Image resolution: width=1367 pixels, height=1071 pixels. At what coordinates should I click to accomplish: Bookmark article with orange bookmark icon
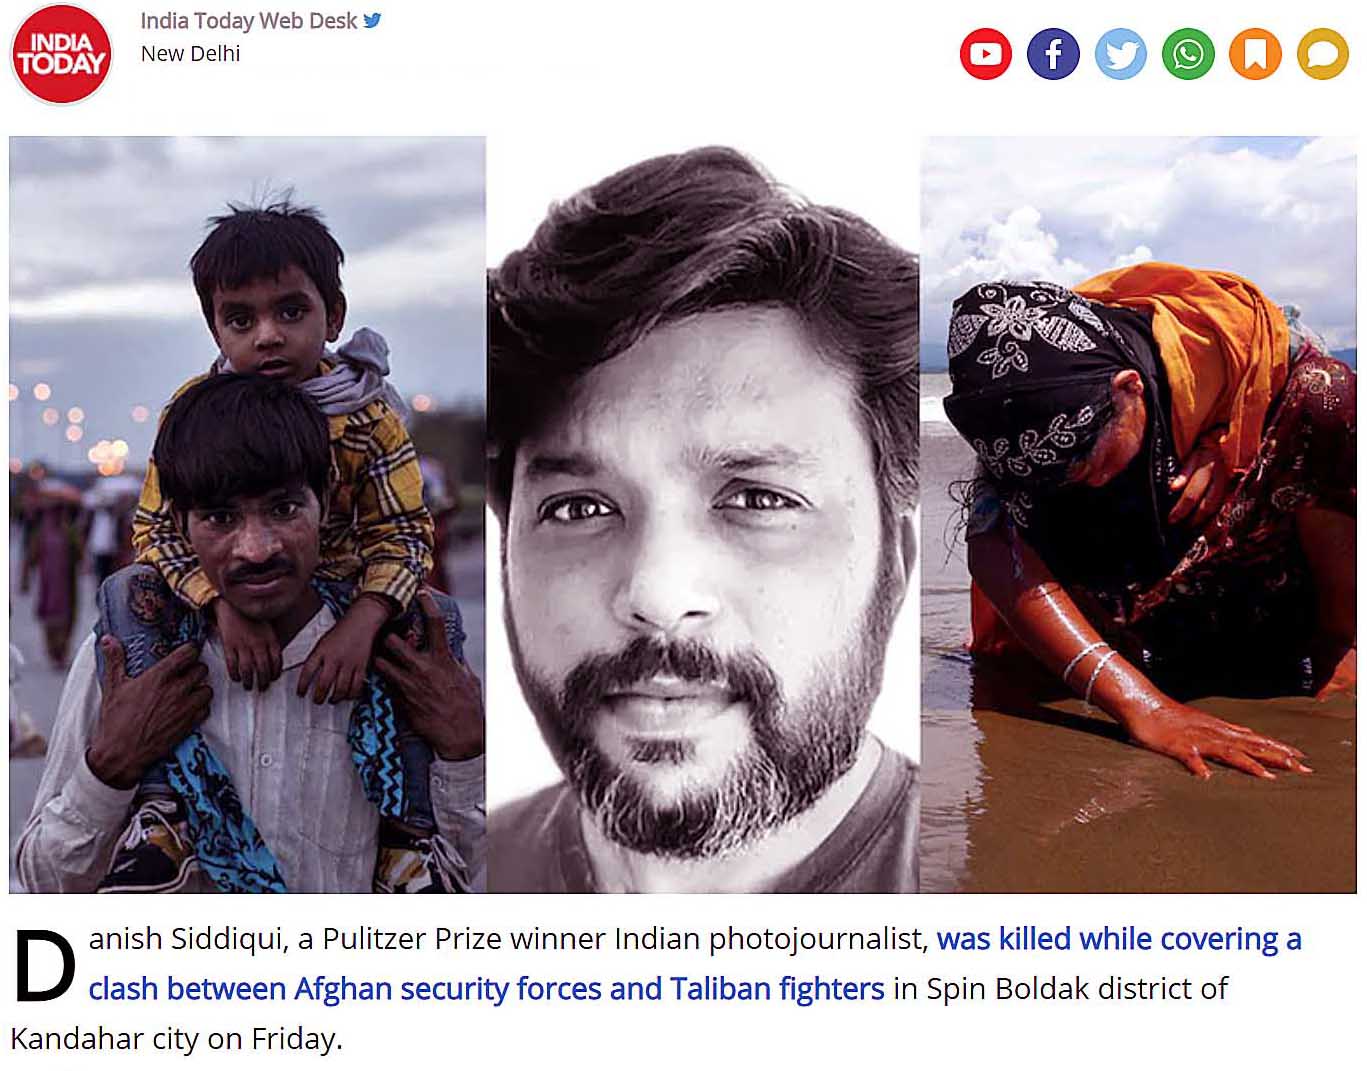click(x=1255, y=54)
